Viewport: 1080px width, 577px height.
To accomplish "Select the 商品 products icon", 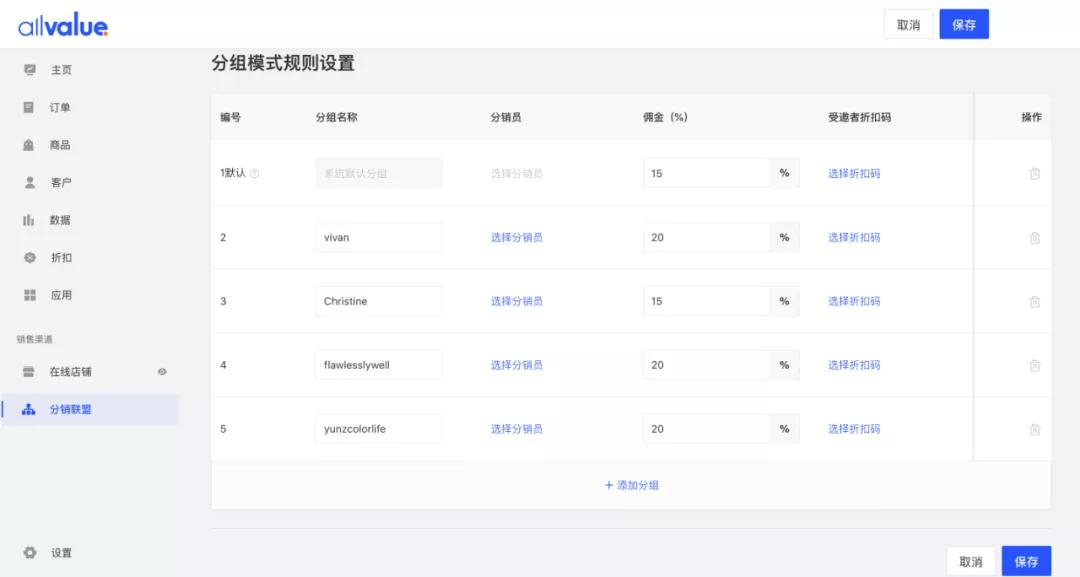I will (x=28, y=144).
